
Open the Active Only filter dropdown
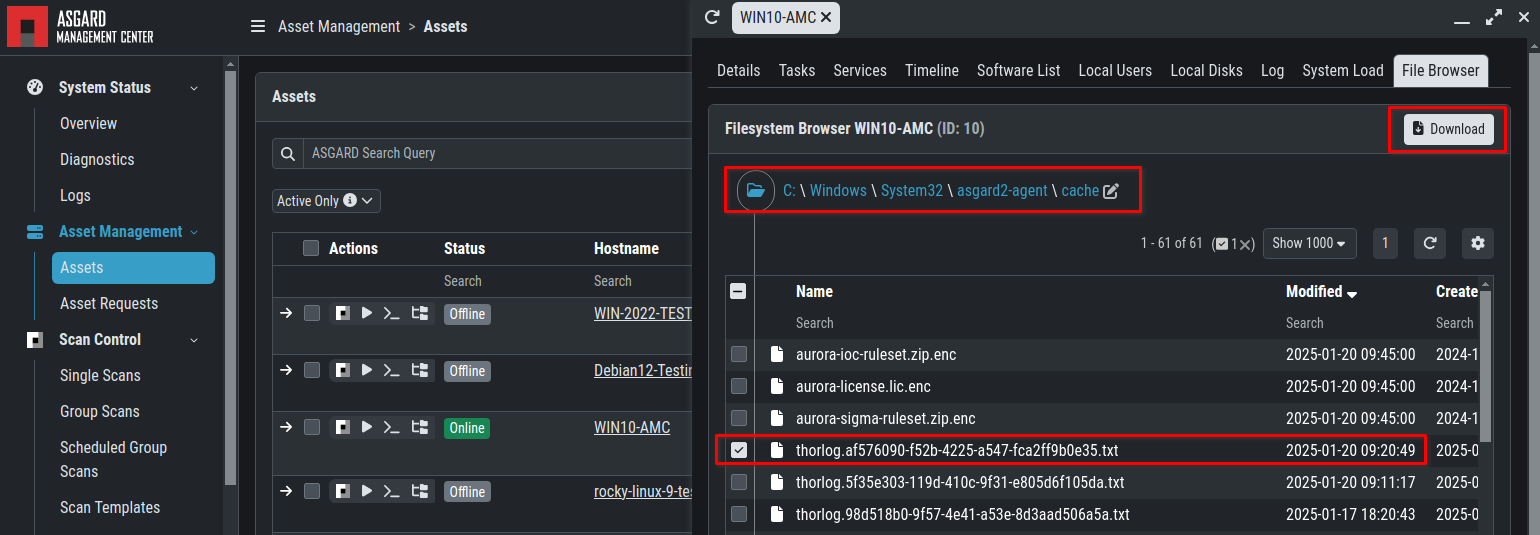(x=326, y=201)
